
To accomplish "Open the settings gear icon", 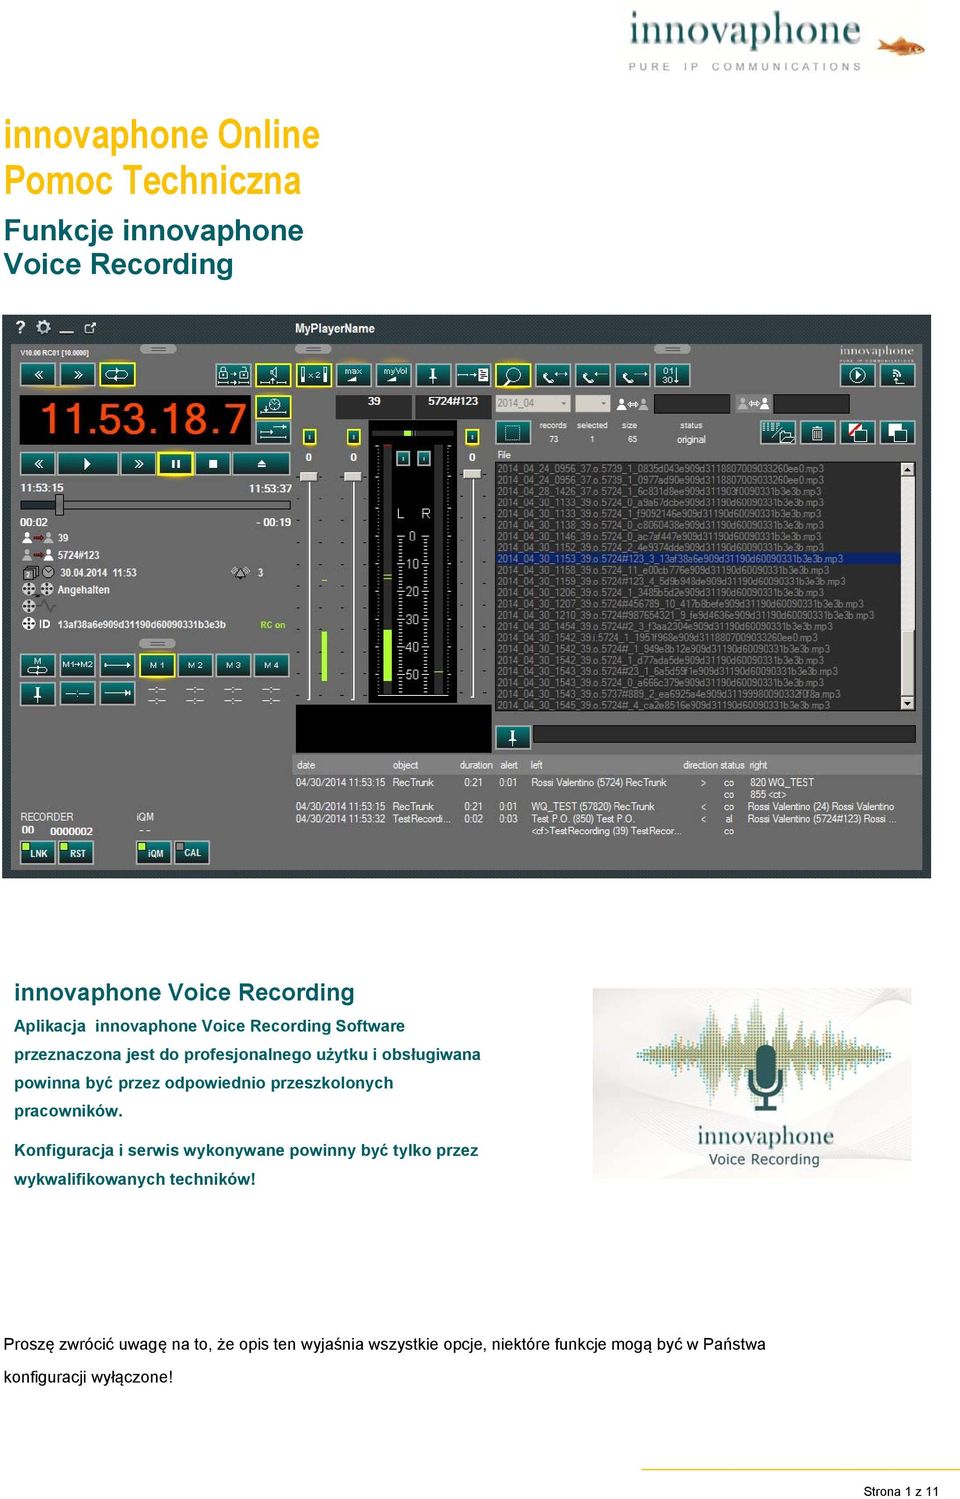I will pos(43,327).
